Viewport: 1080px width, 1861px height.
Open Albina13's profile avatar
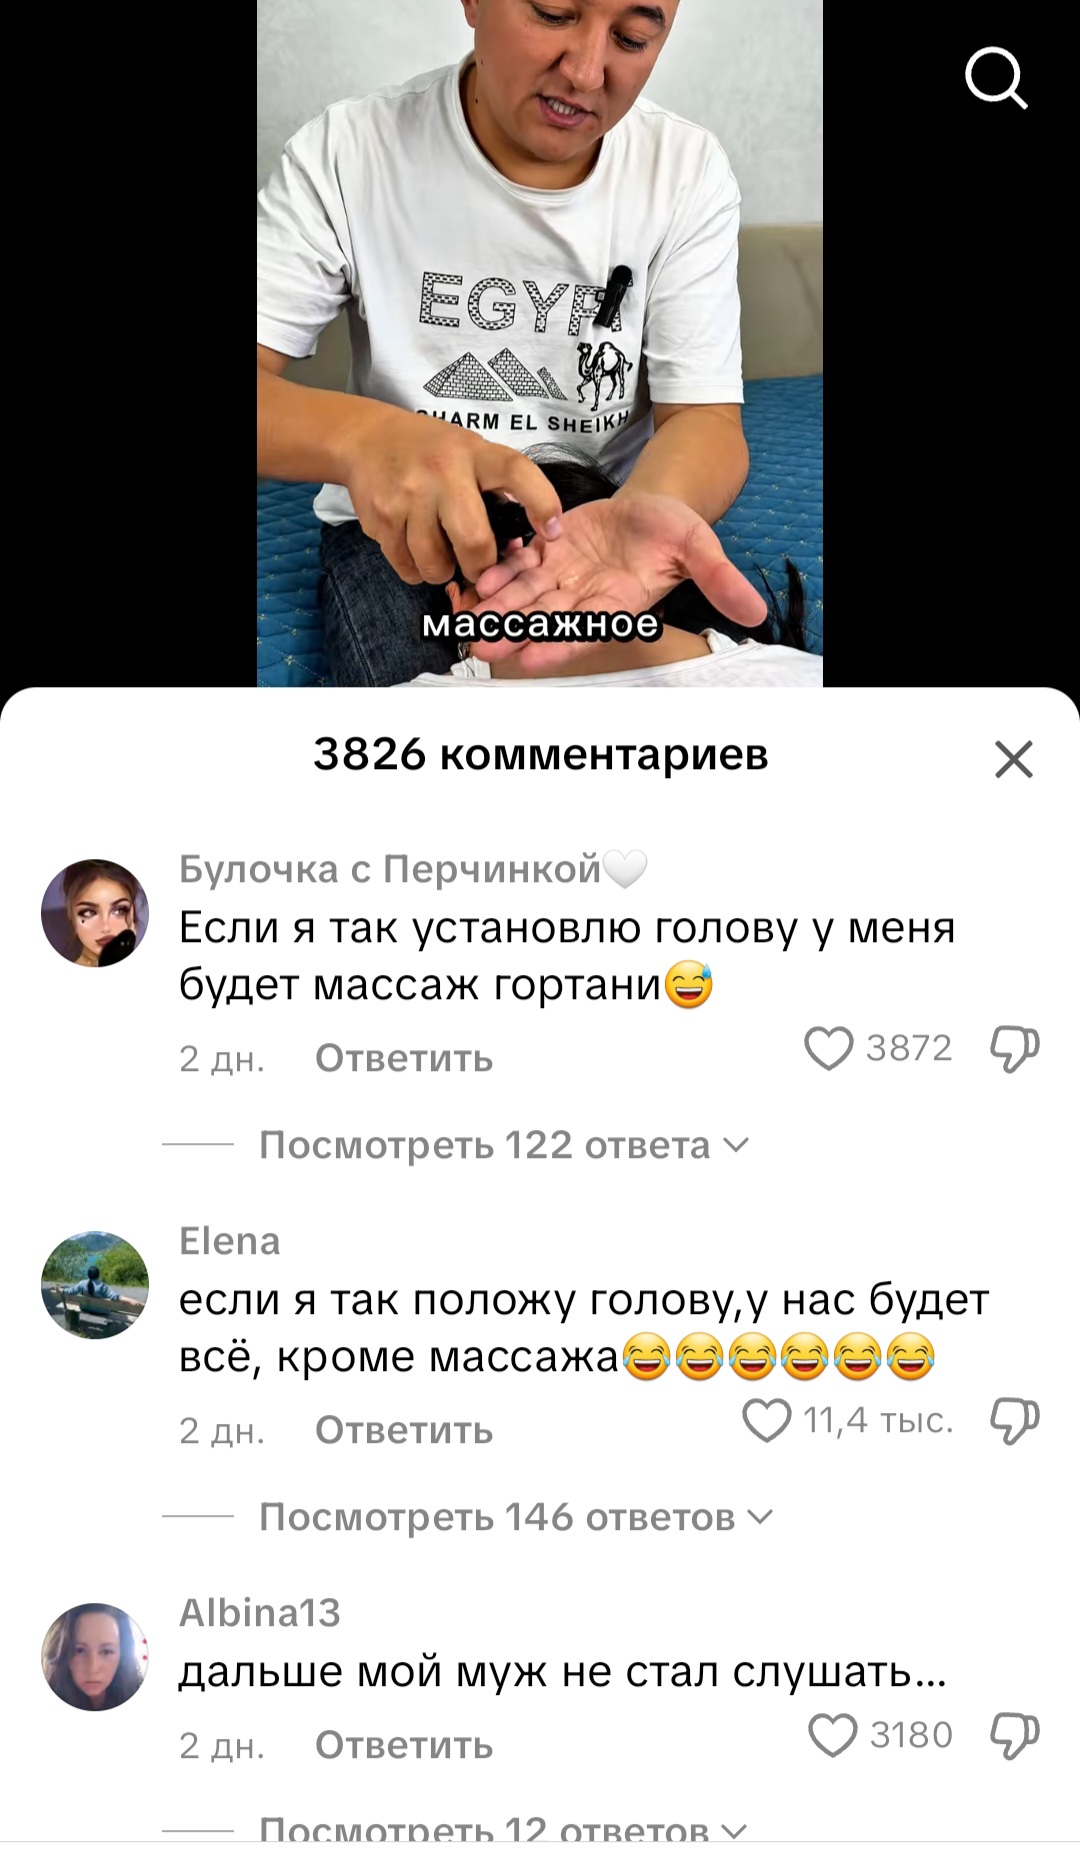point(95,1657)
